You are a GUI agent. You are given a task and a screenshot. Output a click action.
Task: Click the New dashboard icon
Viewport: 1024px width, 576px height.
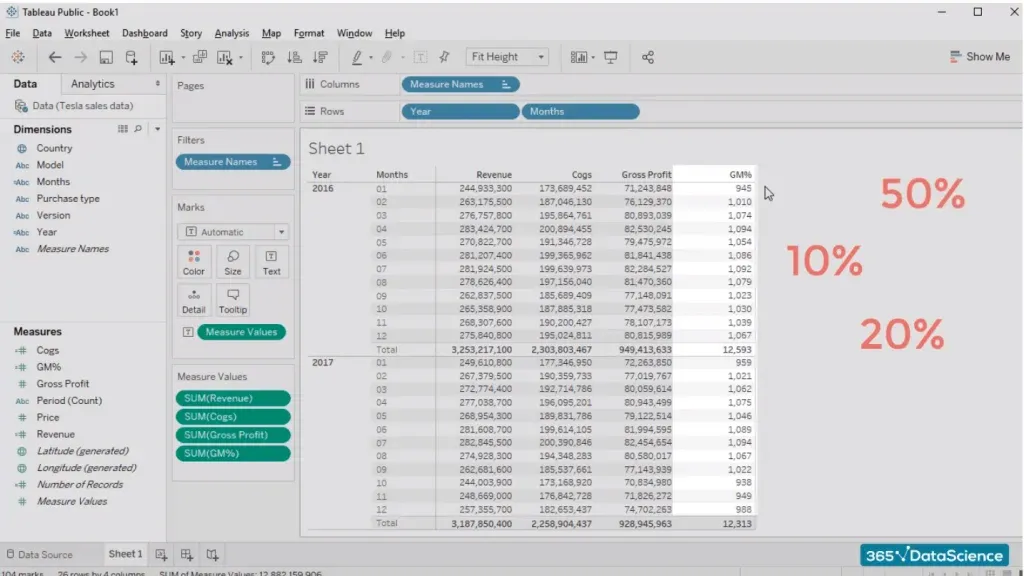(x=187, y=554)
